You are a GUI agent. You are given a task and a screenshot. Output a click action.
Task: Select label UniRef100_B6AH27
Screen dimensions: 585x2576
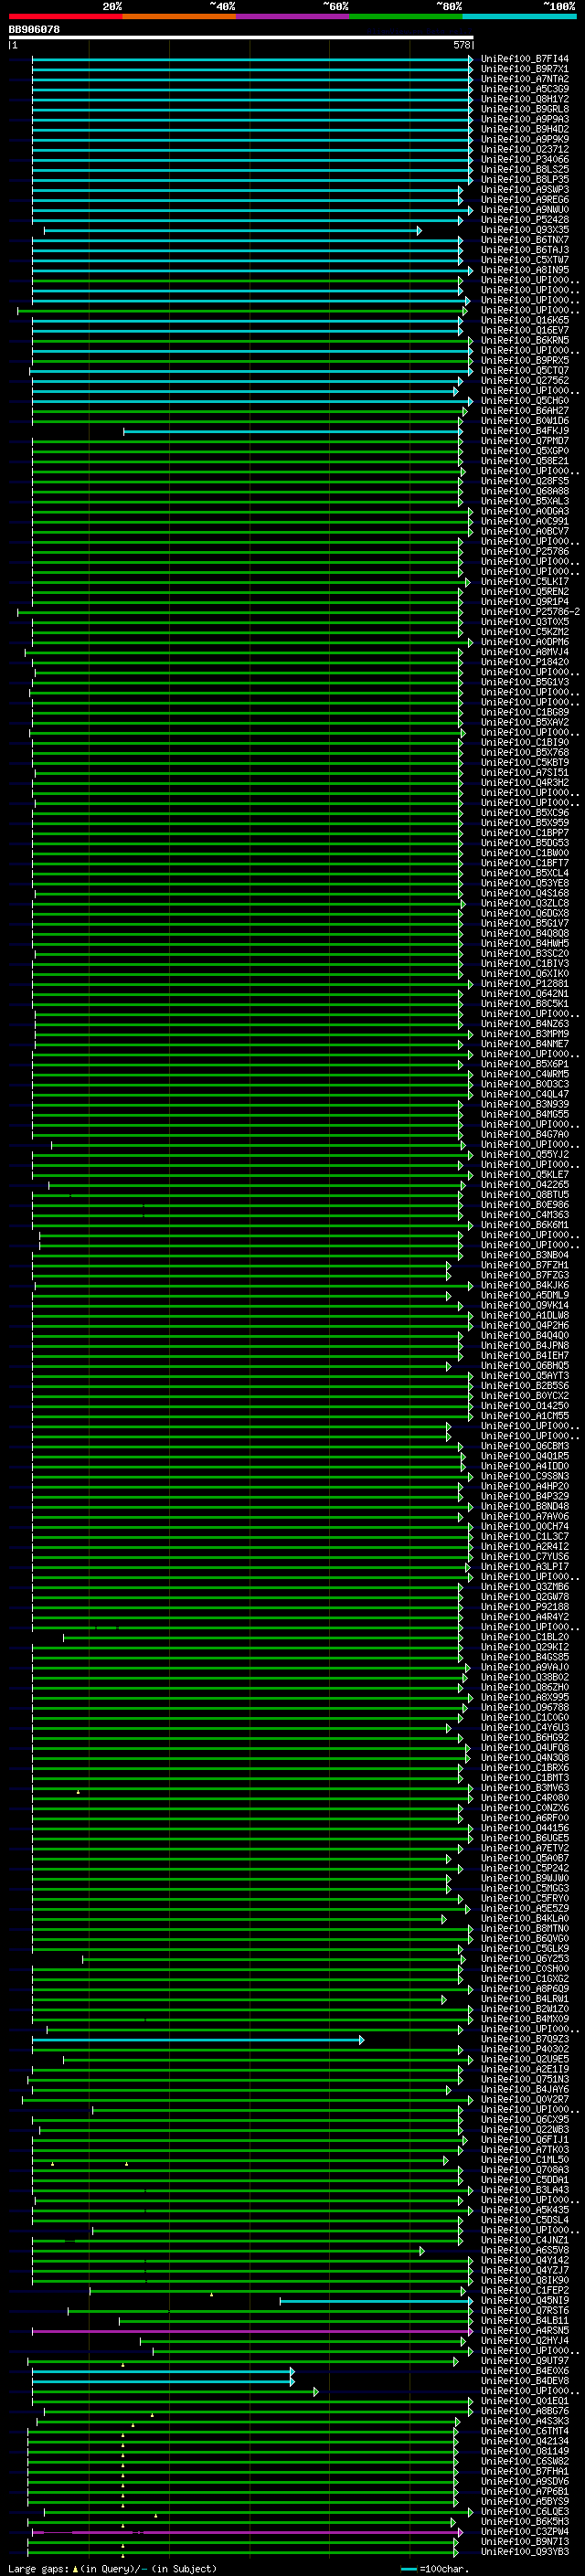(x=524, y=411)
